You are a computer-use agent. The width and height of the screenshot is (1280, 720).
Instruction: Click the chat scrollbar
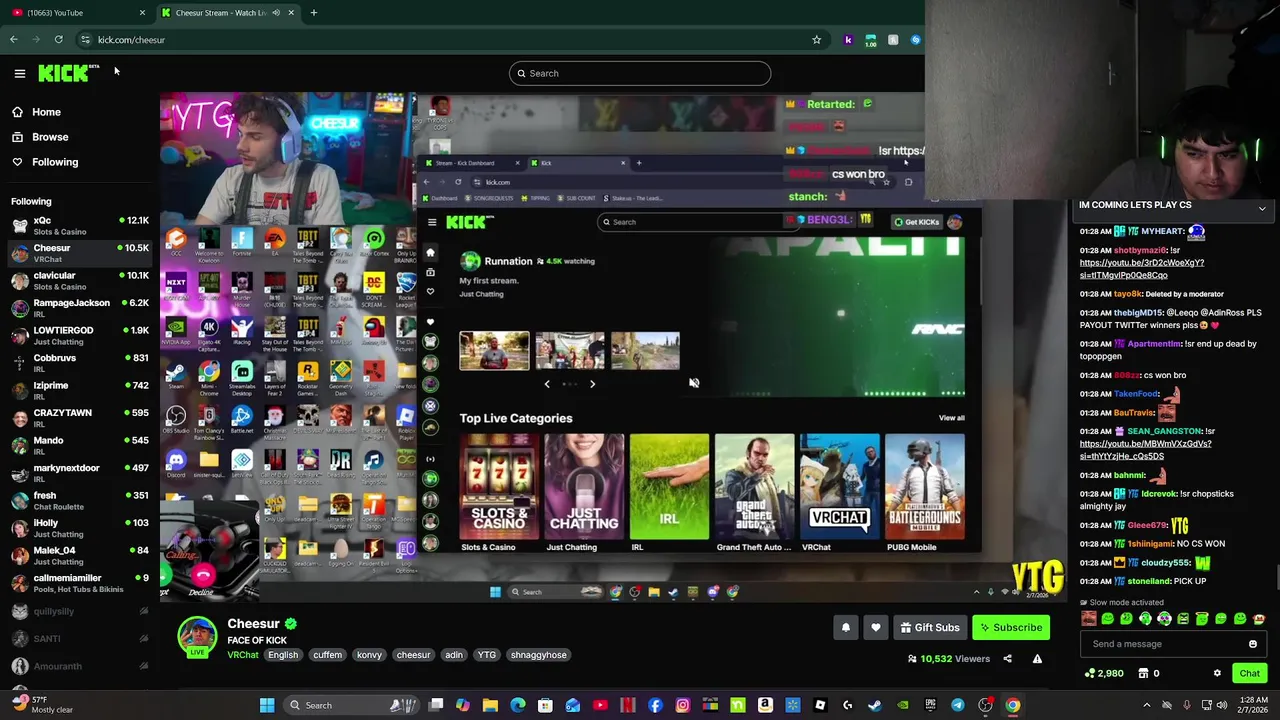(1276, 578)
